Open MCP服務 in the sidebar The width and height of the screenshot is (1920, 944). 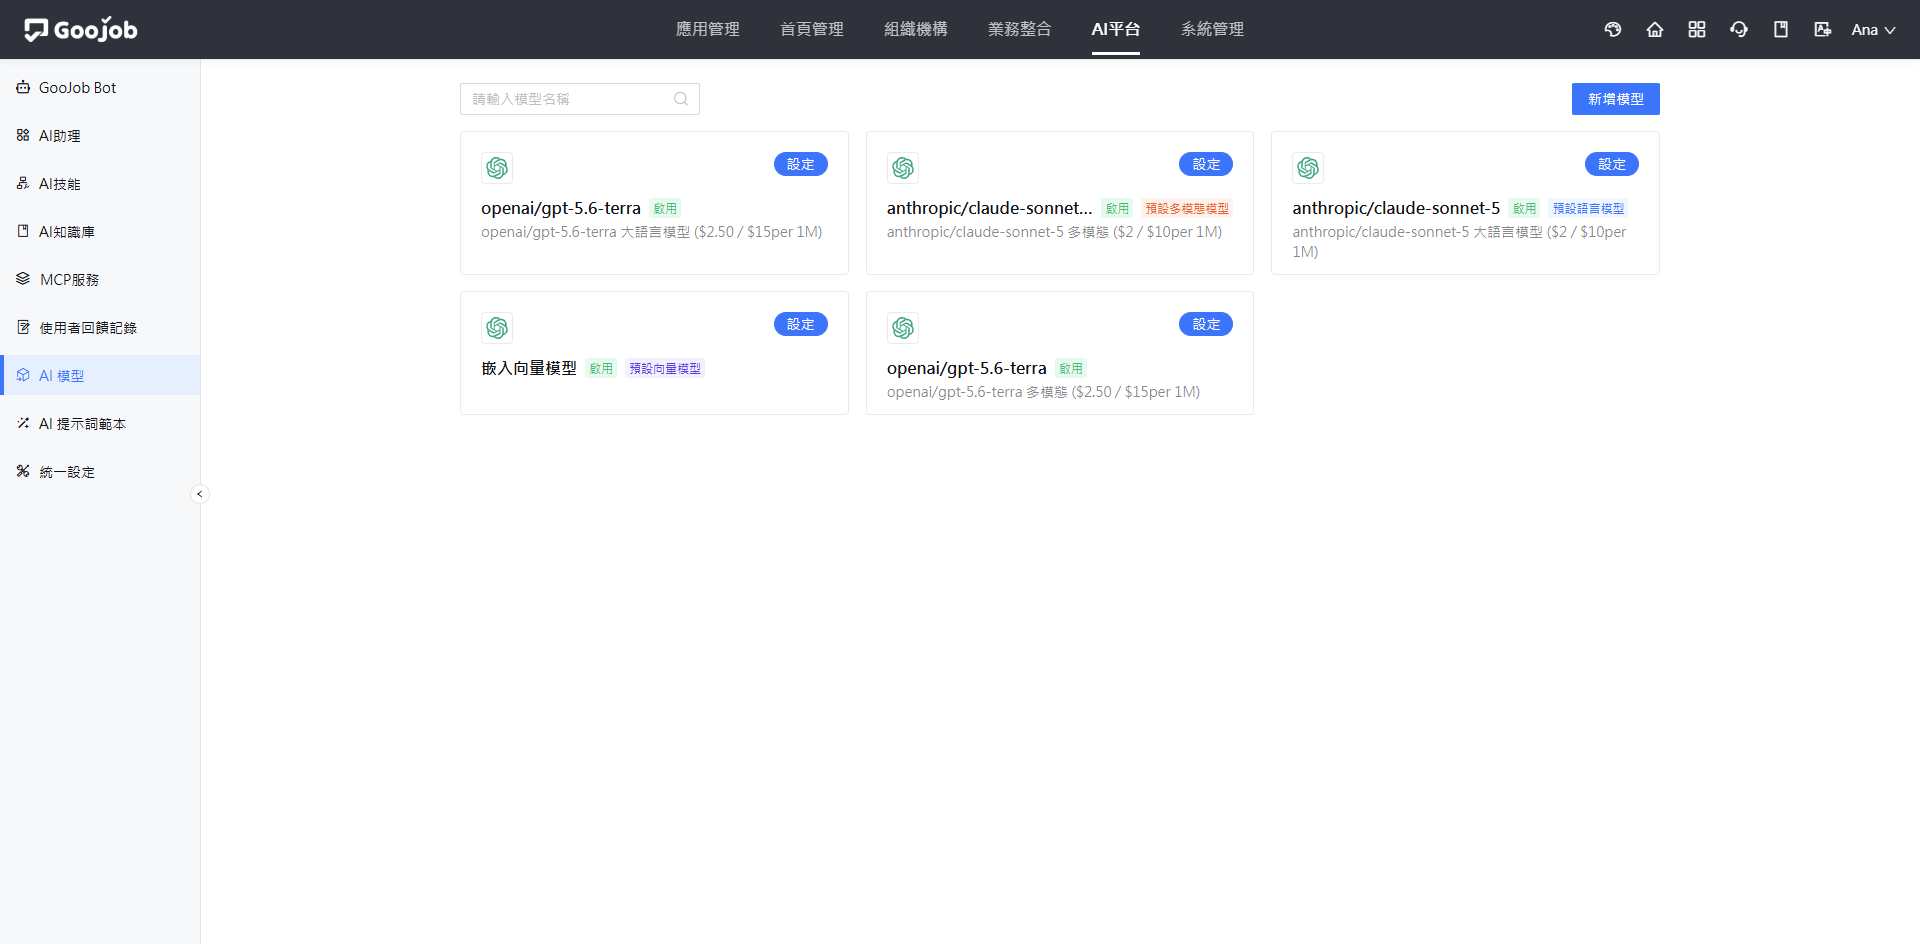[x=100, y=280]
